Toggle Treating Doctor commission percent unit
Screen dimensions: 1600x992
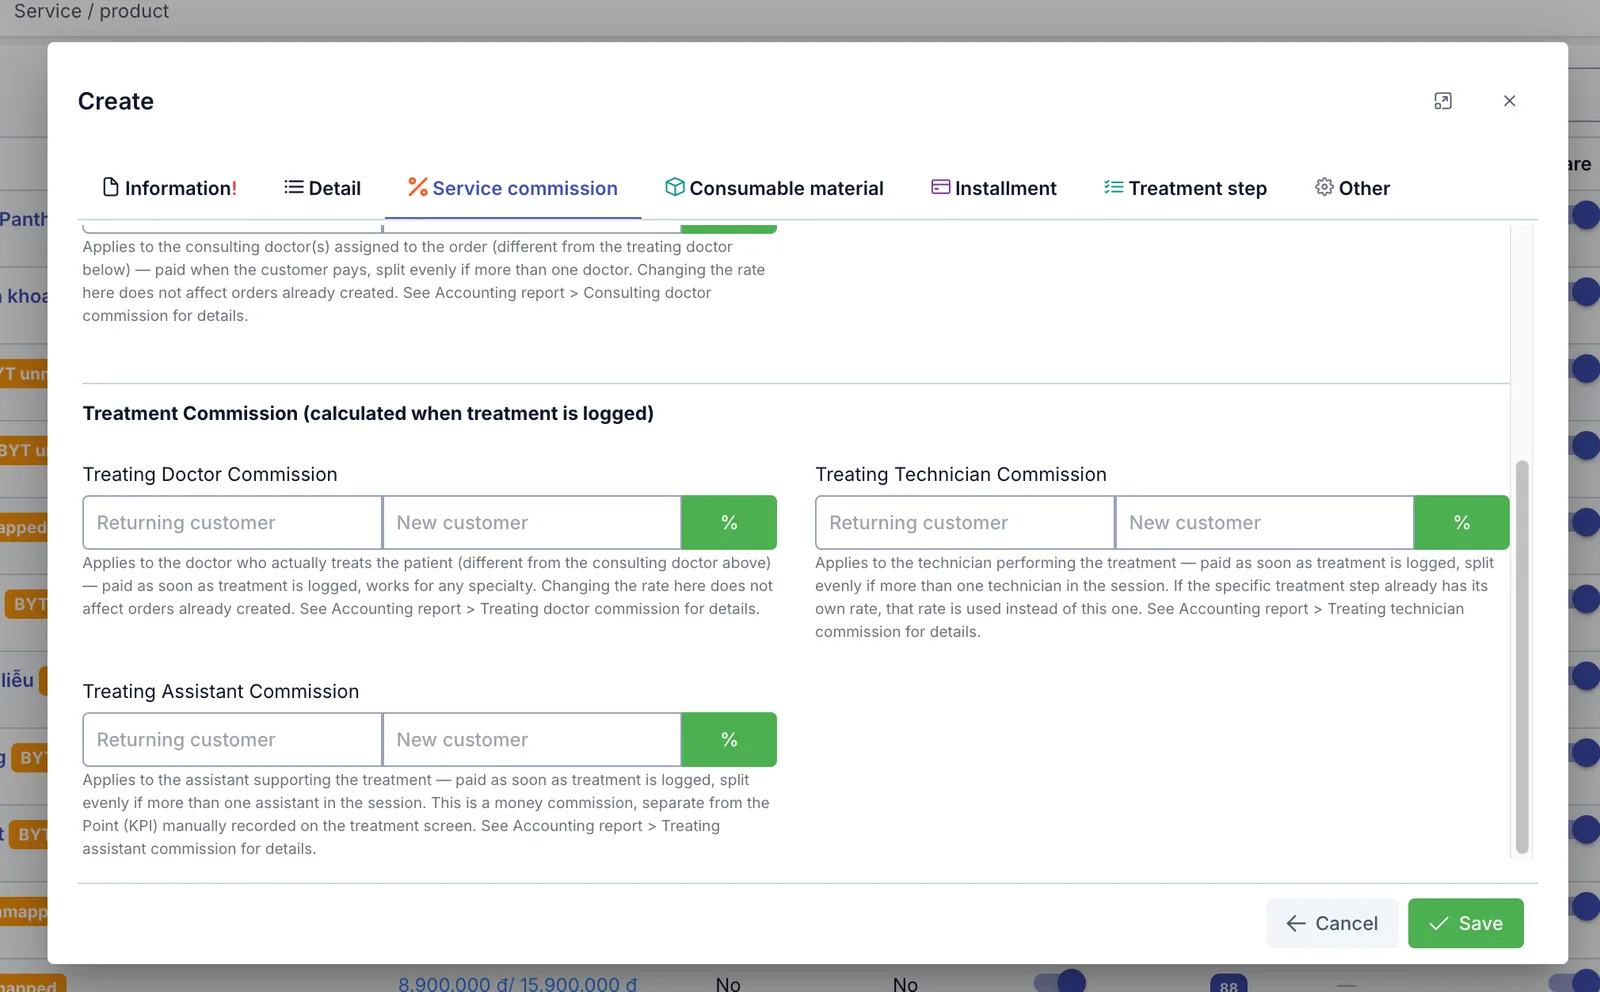pyautogui.click(x=729, y=522)
